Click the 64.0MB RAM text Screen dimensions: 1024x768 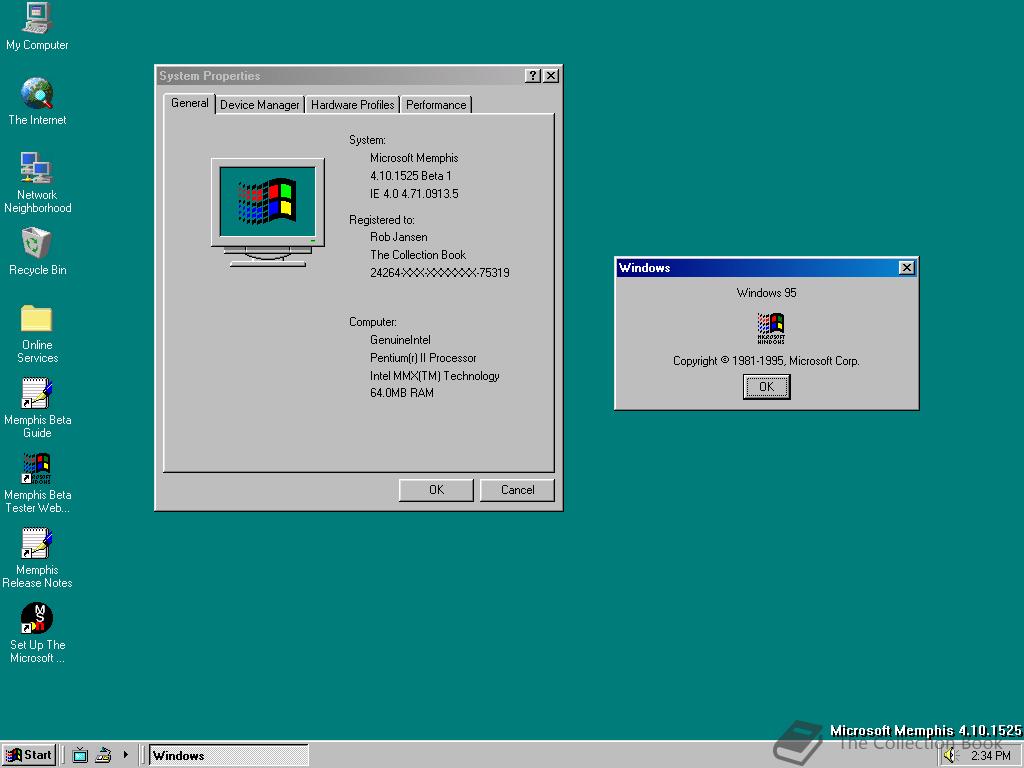(402, 393)
